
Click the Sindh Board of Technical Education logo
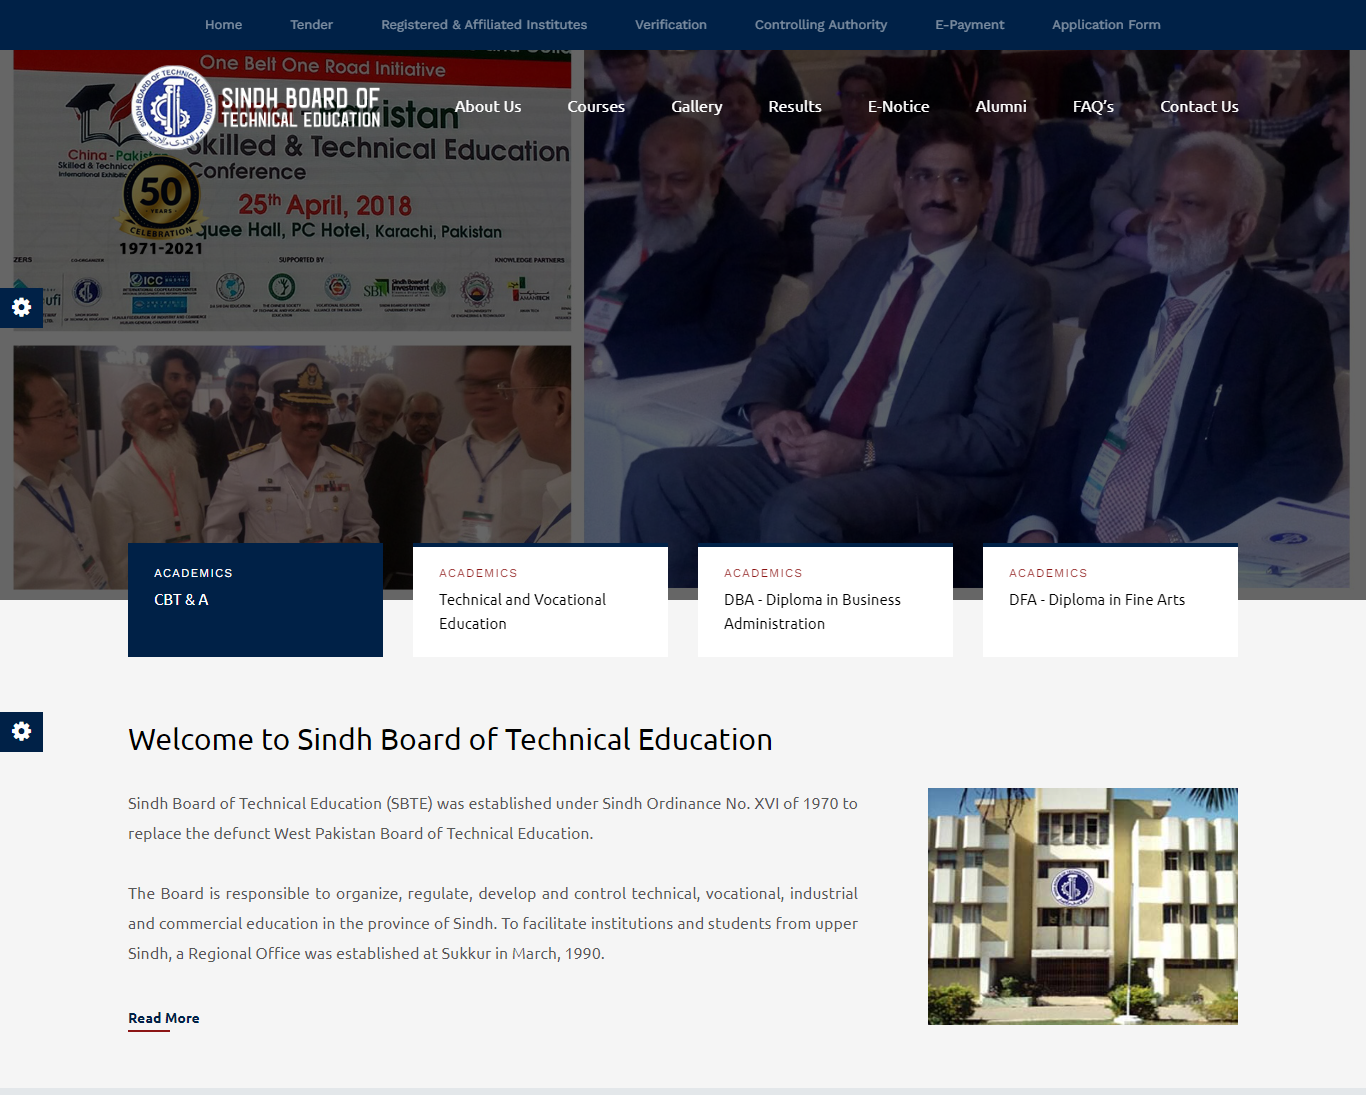click(257, 107)
